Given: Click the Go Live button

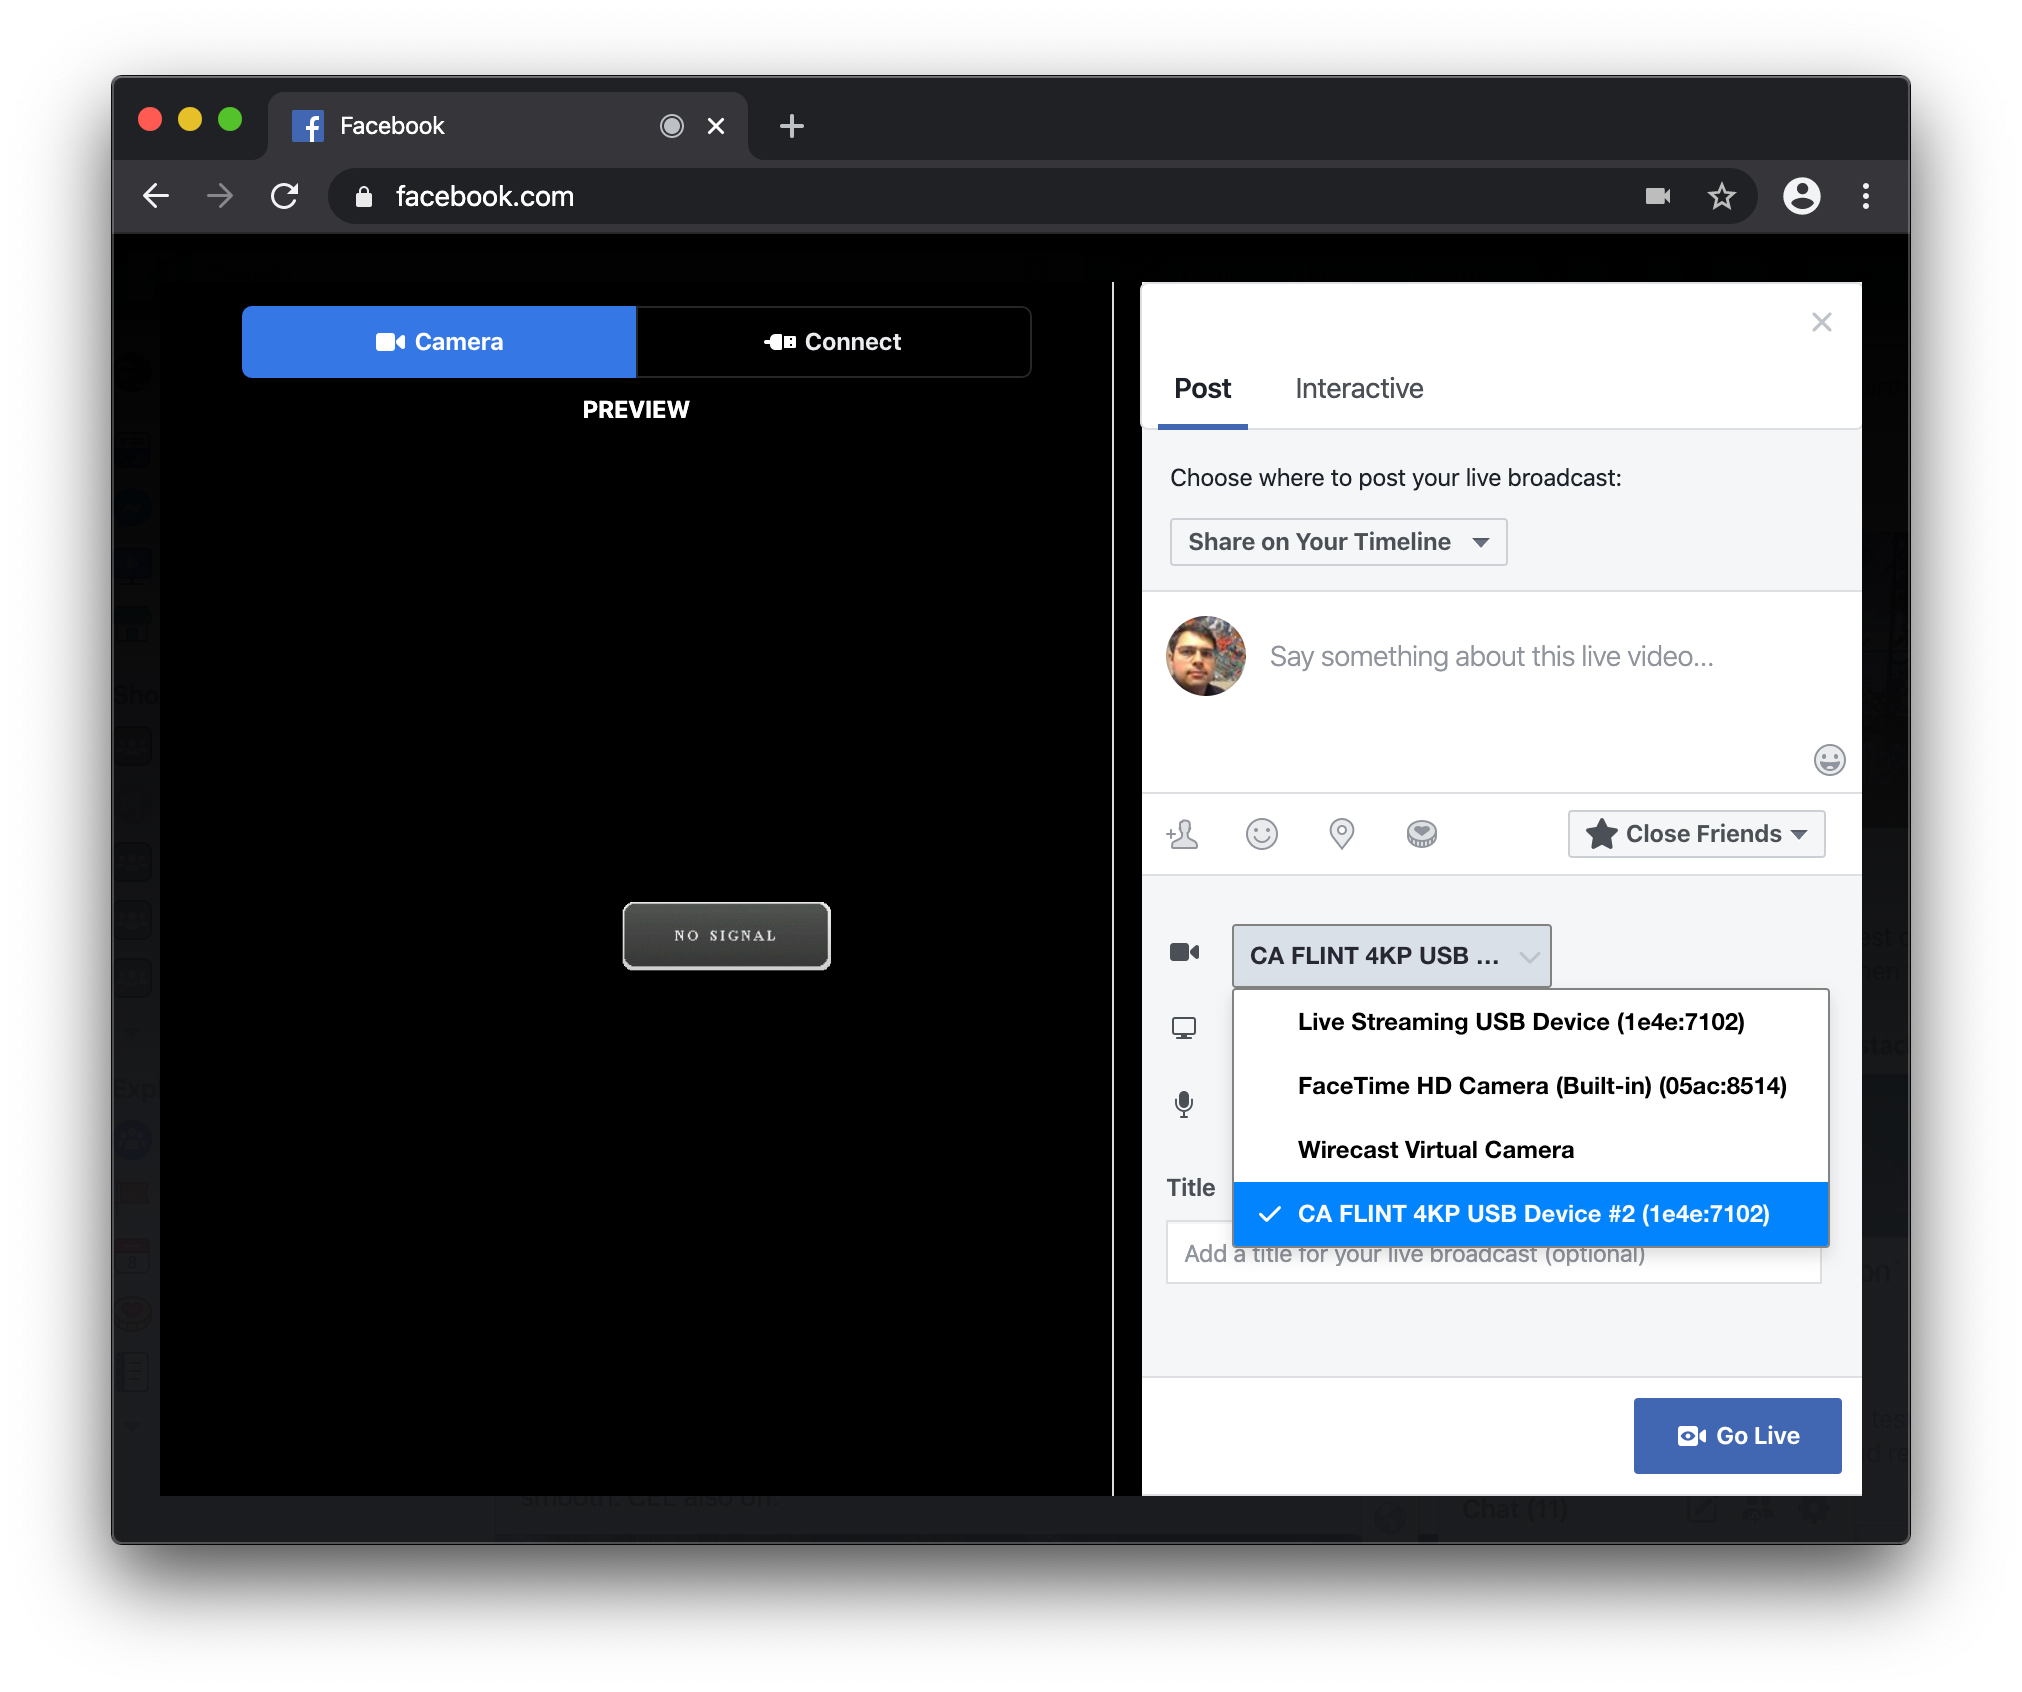Looking at the screenshot, I should point(1737,1436).
